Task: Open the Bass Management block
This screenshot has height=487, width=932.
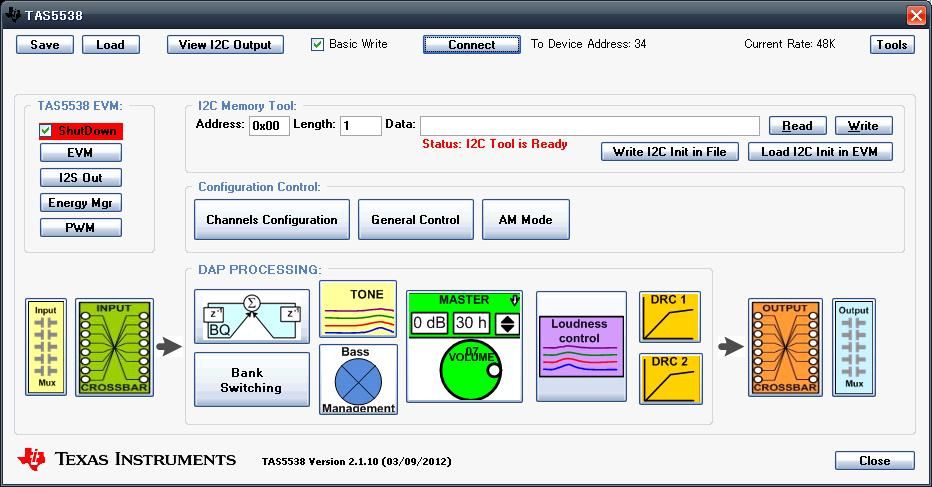Action: coord(358,379)
